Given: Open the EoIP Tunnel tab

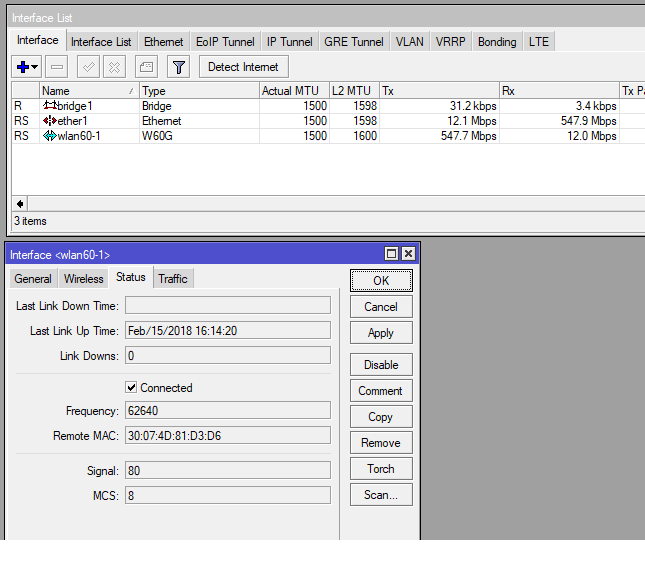Looking at the screenshot, I should point(225,42).
